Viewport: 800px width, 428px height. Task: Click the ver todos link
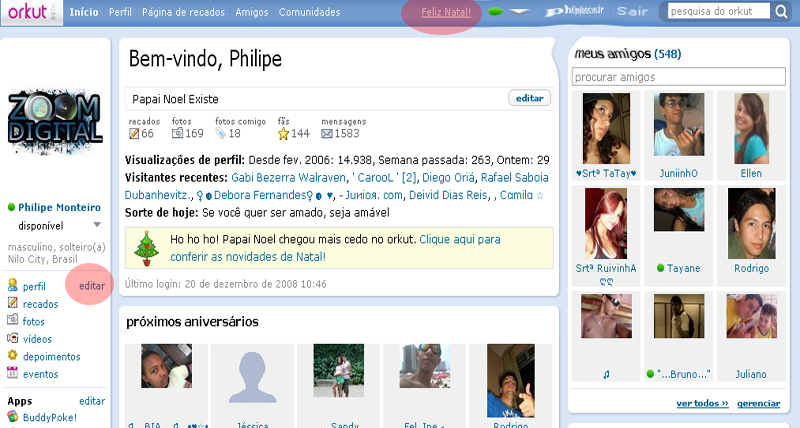click(703, 404)
